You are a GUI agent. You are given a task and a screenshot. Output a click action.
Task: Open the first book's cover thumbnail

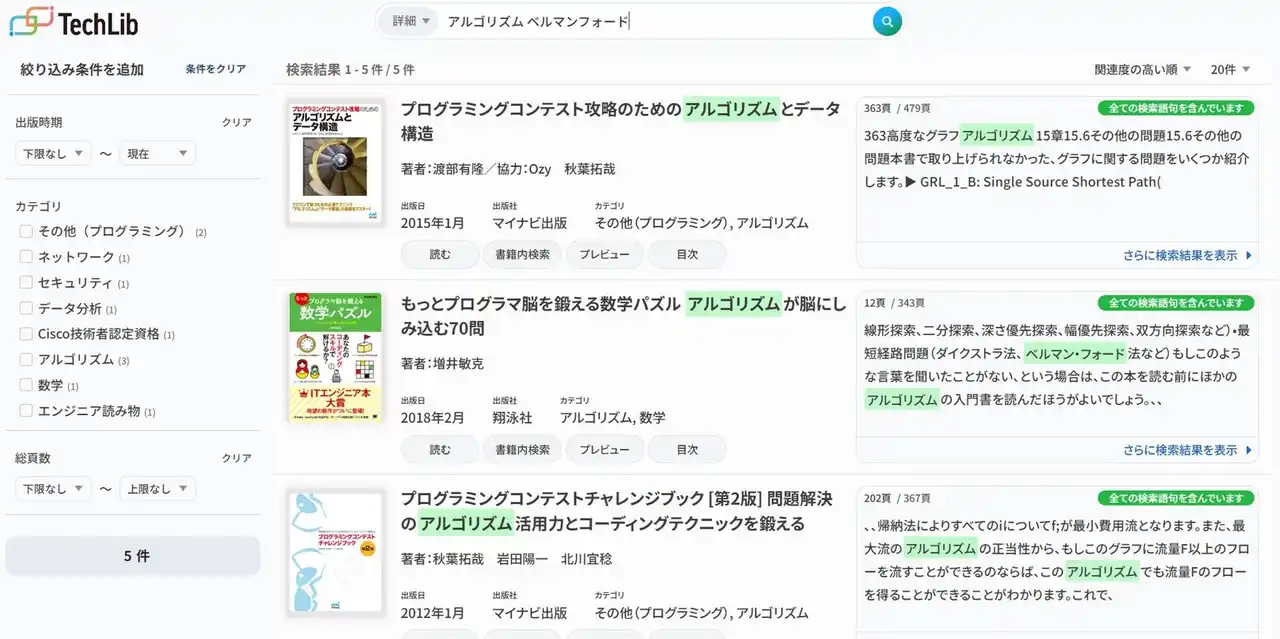tap(335, 161)
